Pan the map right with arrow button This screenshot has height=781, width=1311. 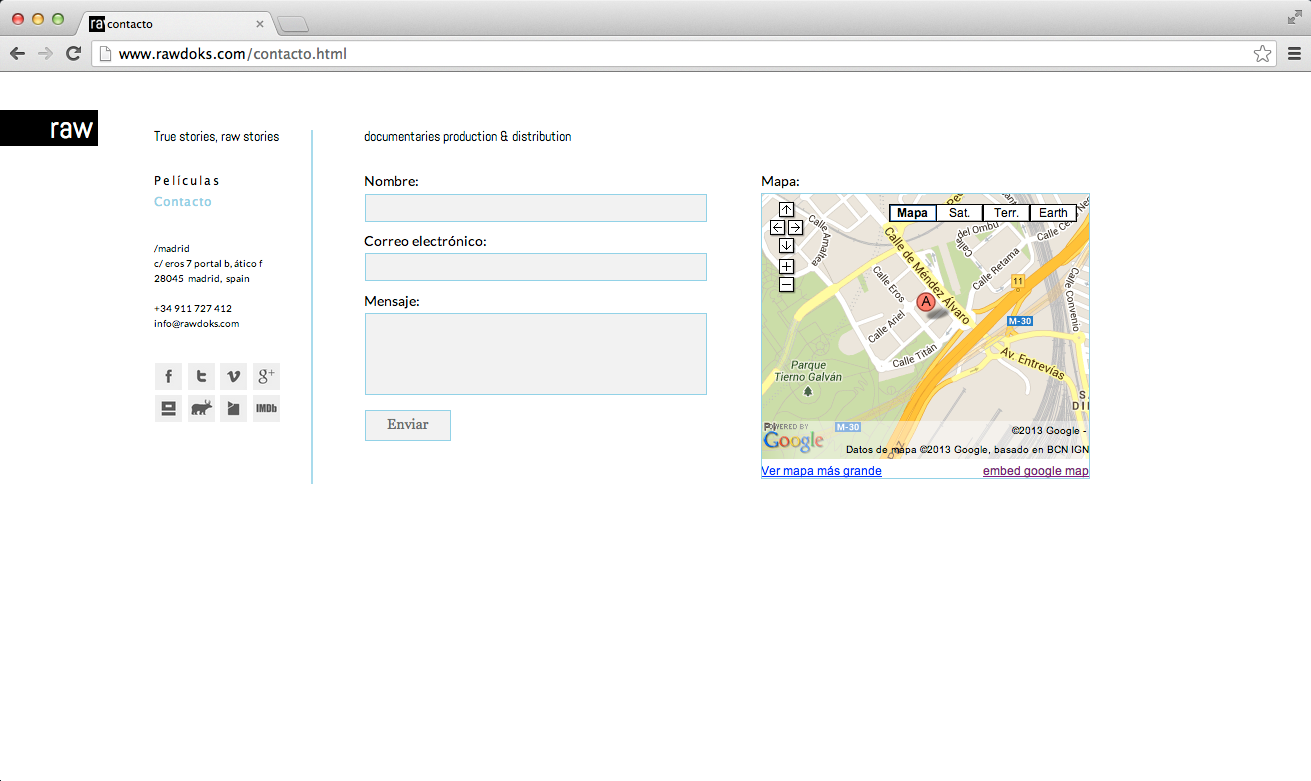click(795, 228)
